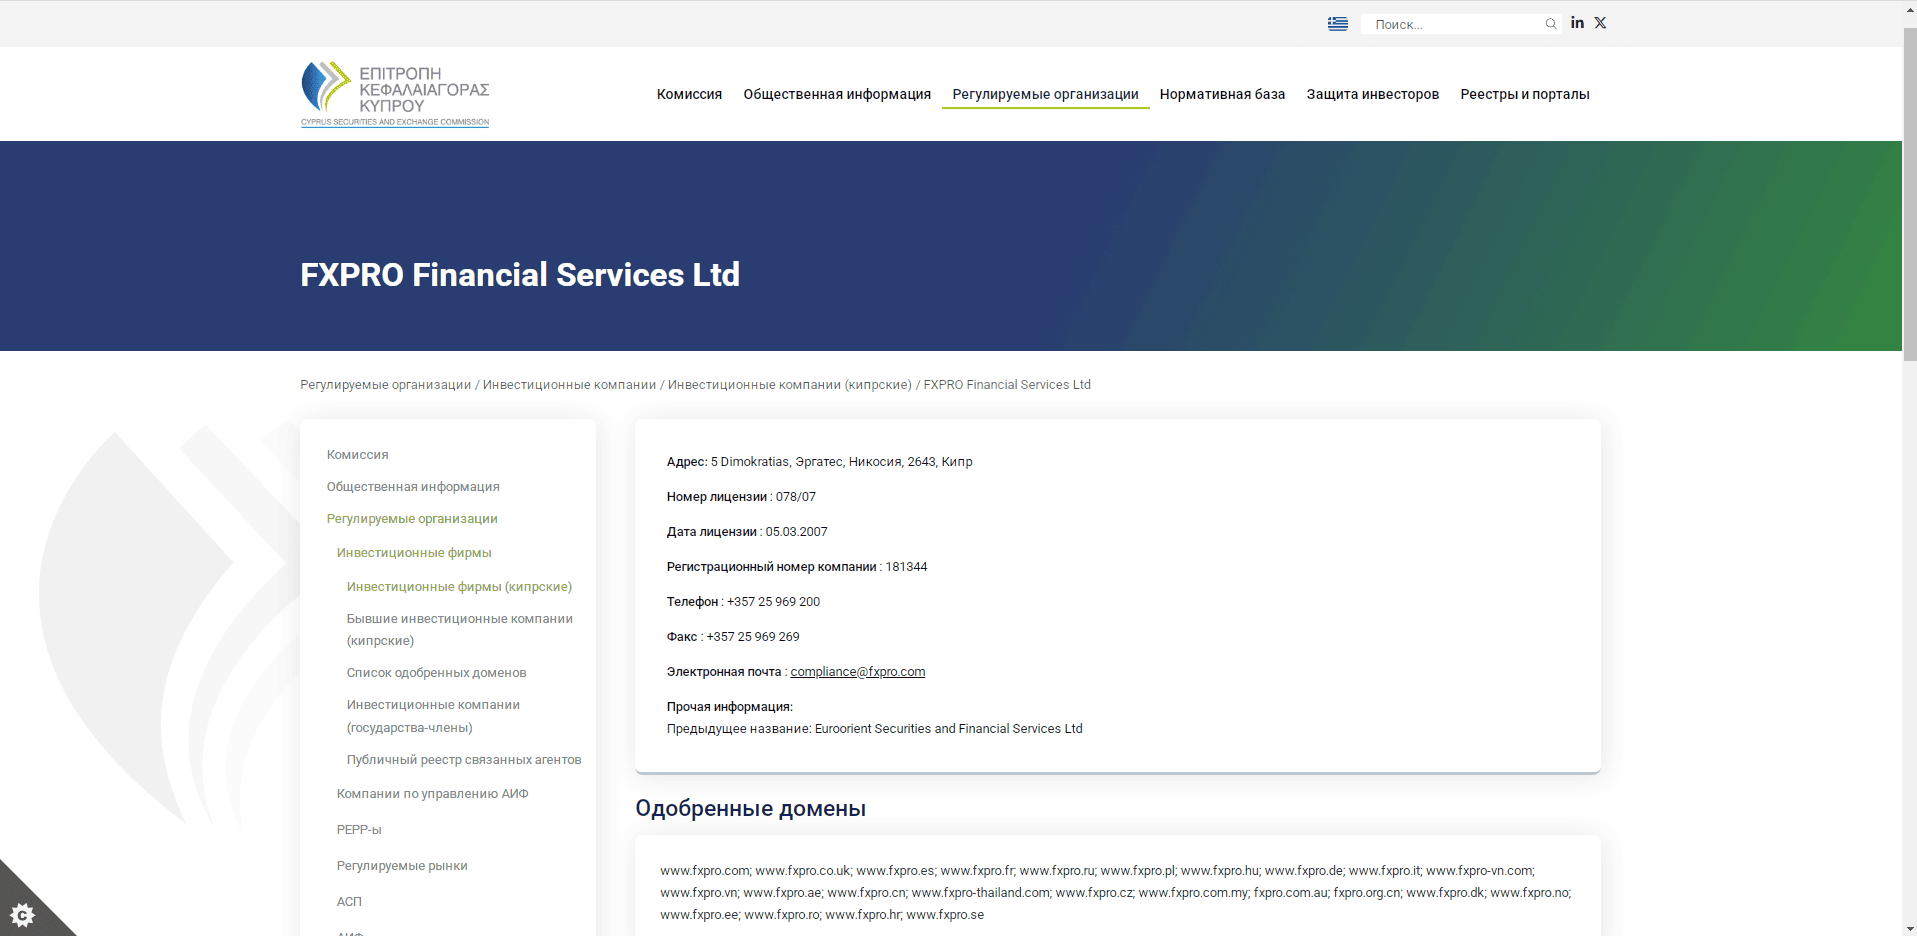Open Компании по управлению АИФ
Screen dimensions: 1917x936
(x=432, y=794)
